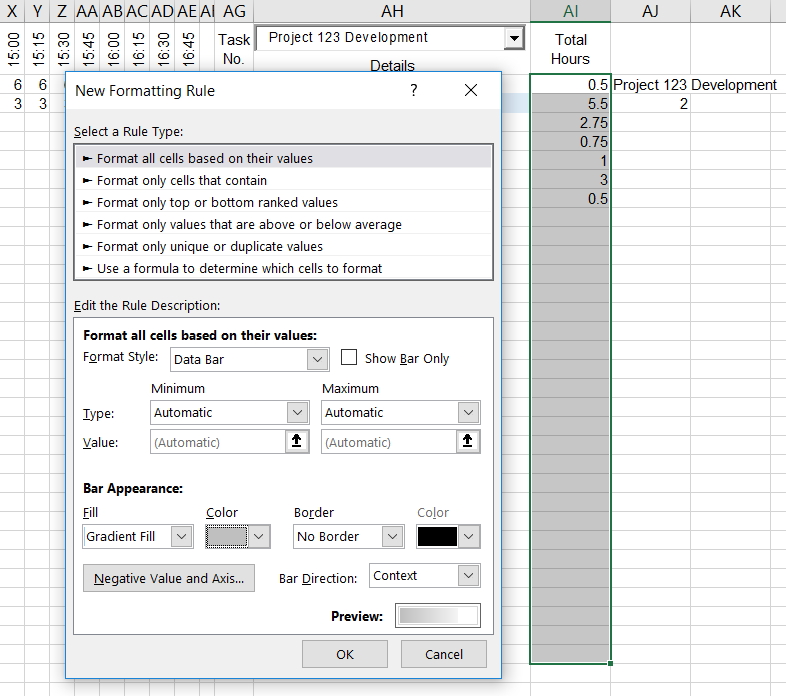
Task: Click the Negative Value and Axis button
Action: tap(169, 578)
